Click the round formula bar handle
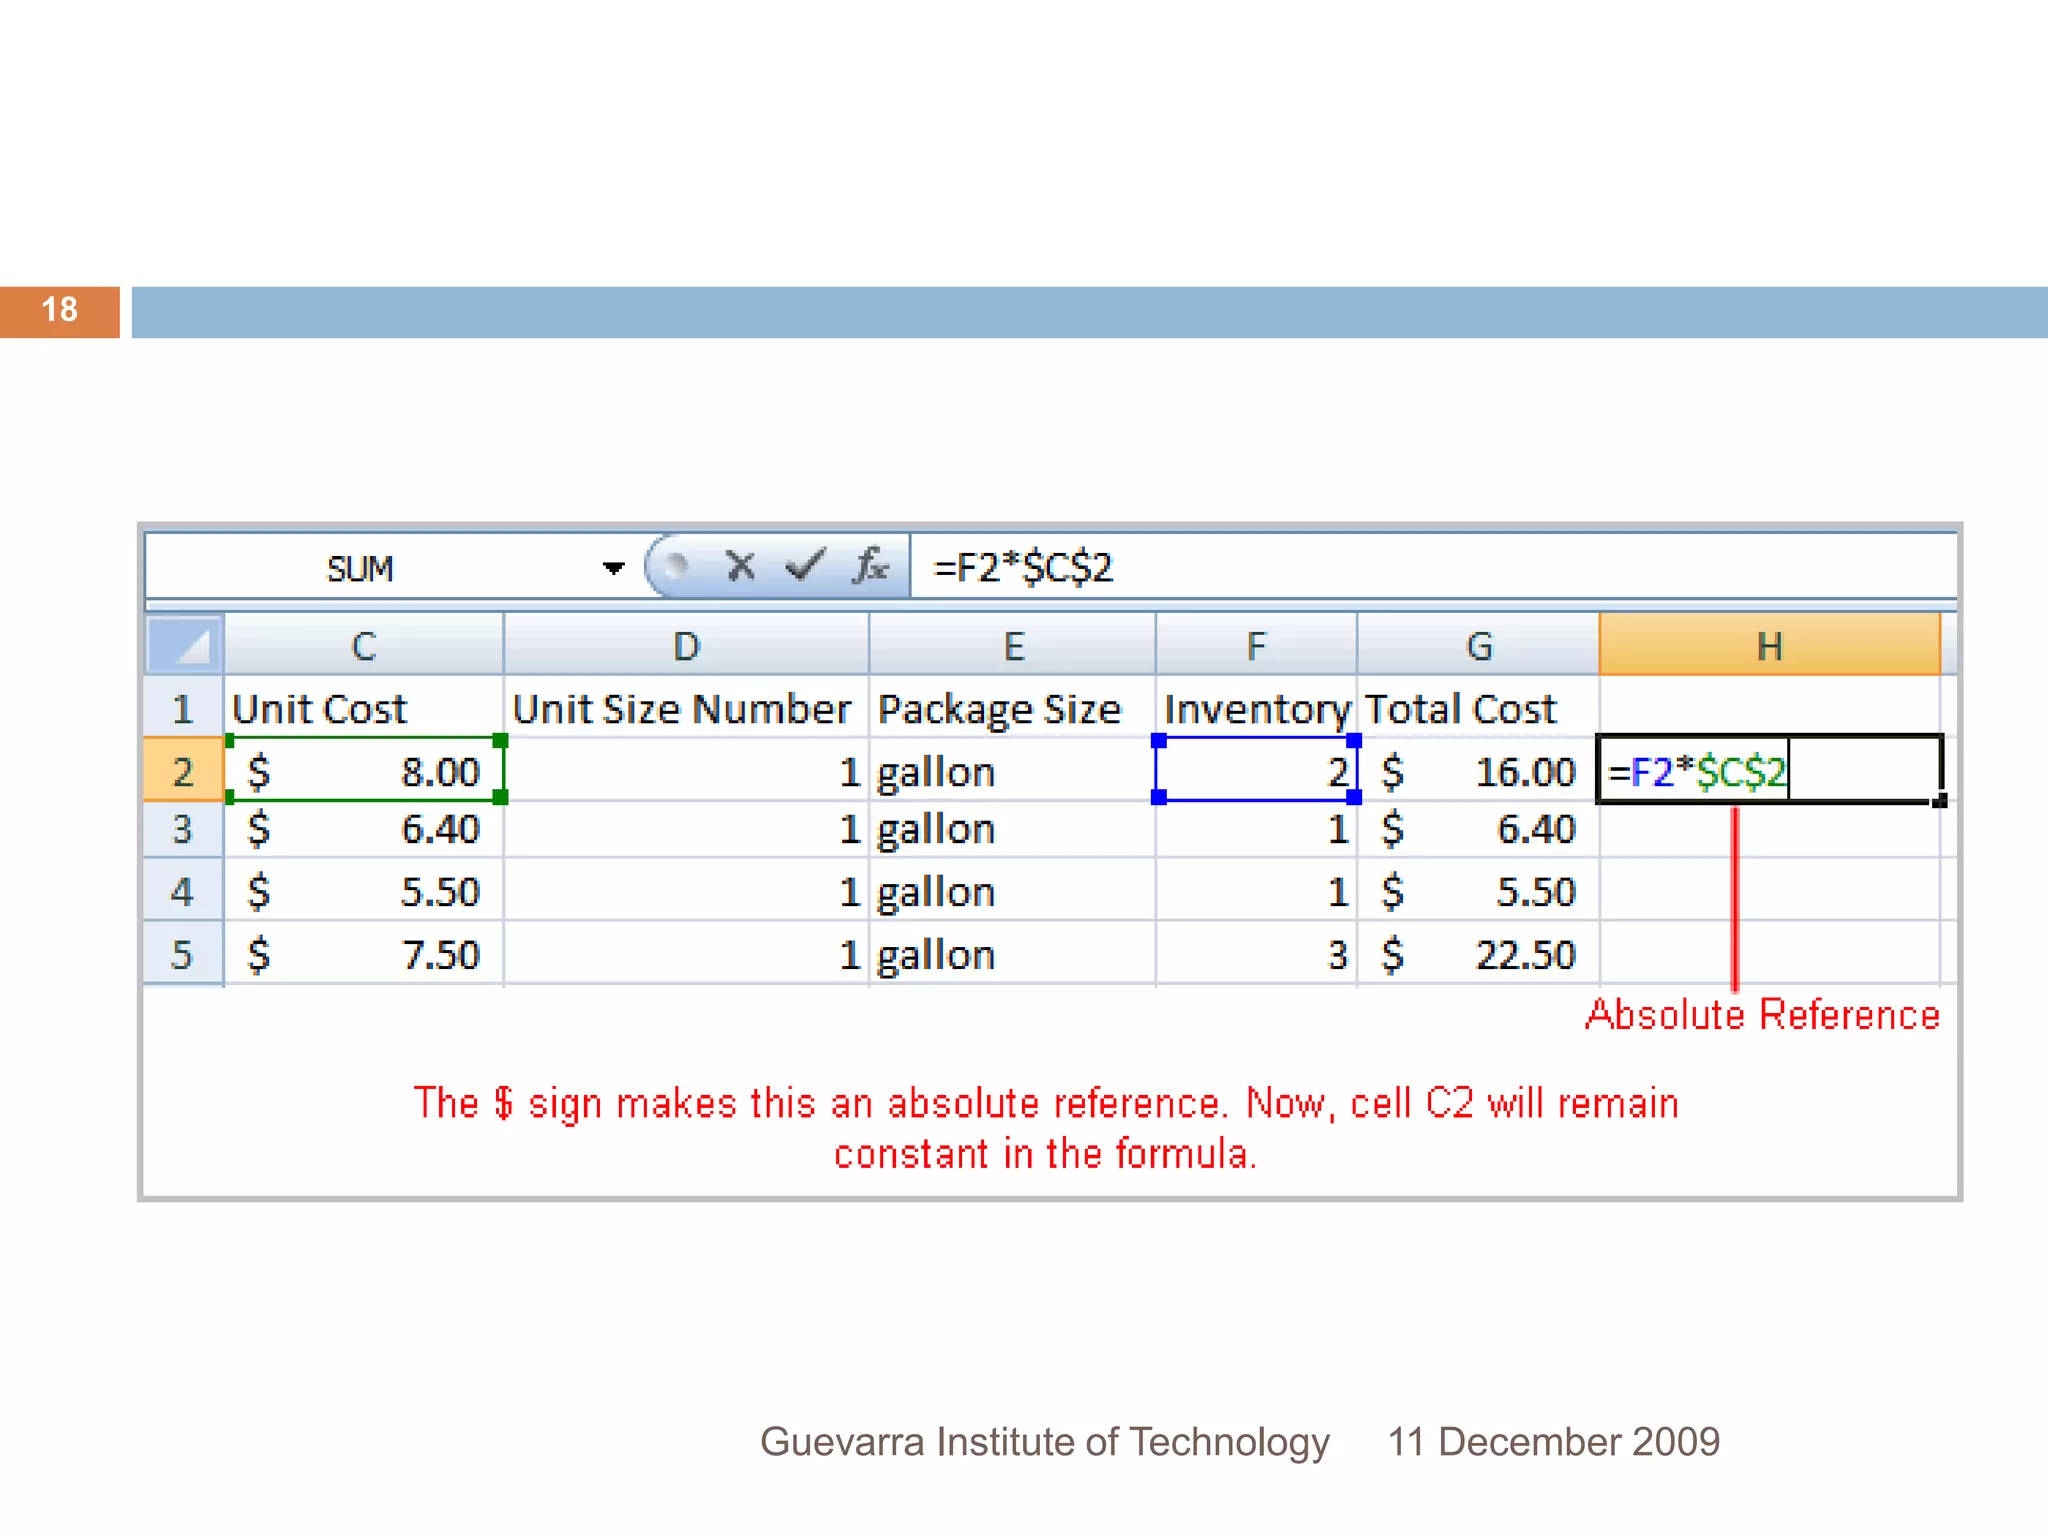This screenshot has width=2048, height=1536. click(x=677, y=566)
